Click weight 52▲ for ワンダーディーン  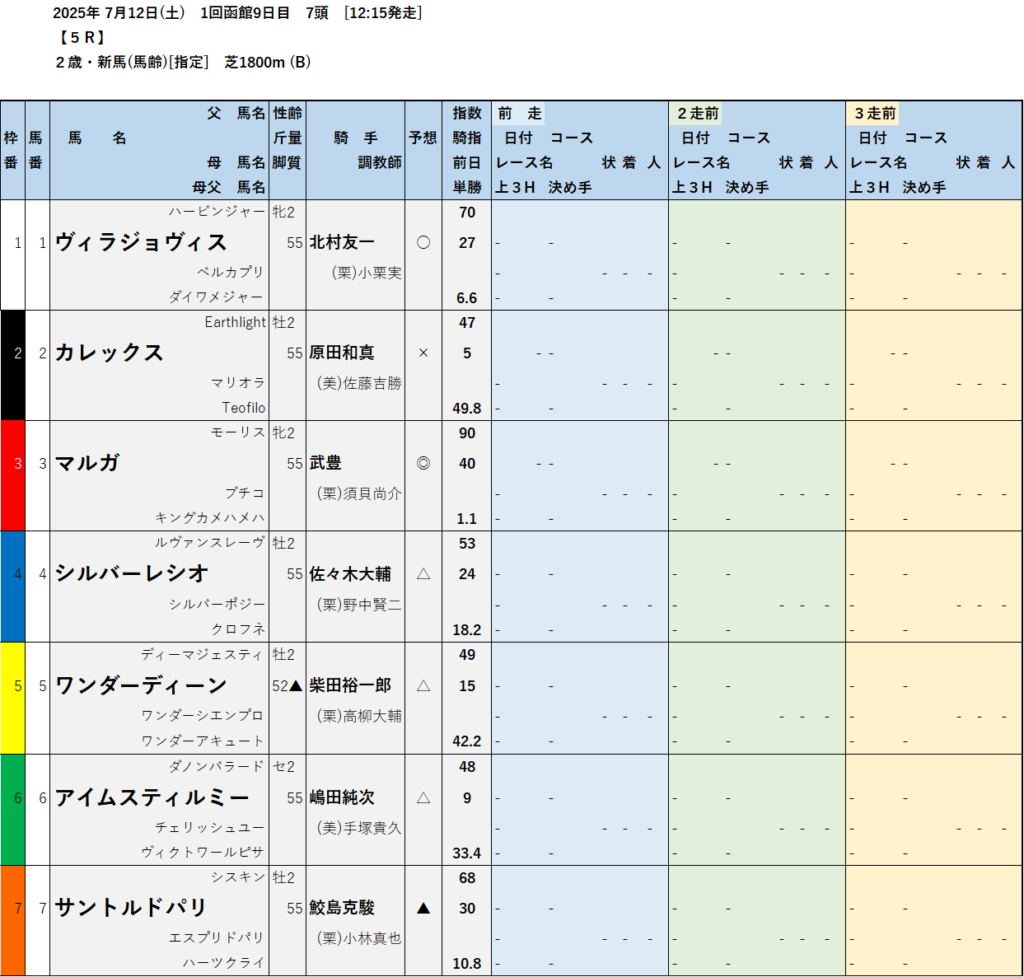click(x=287, y=686)
